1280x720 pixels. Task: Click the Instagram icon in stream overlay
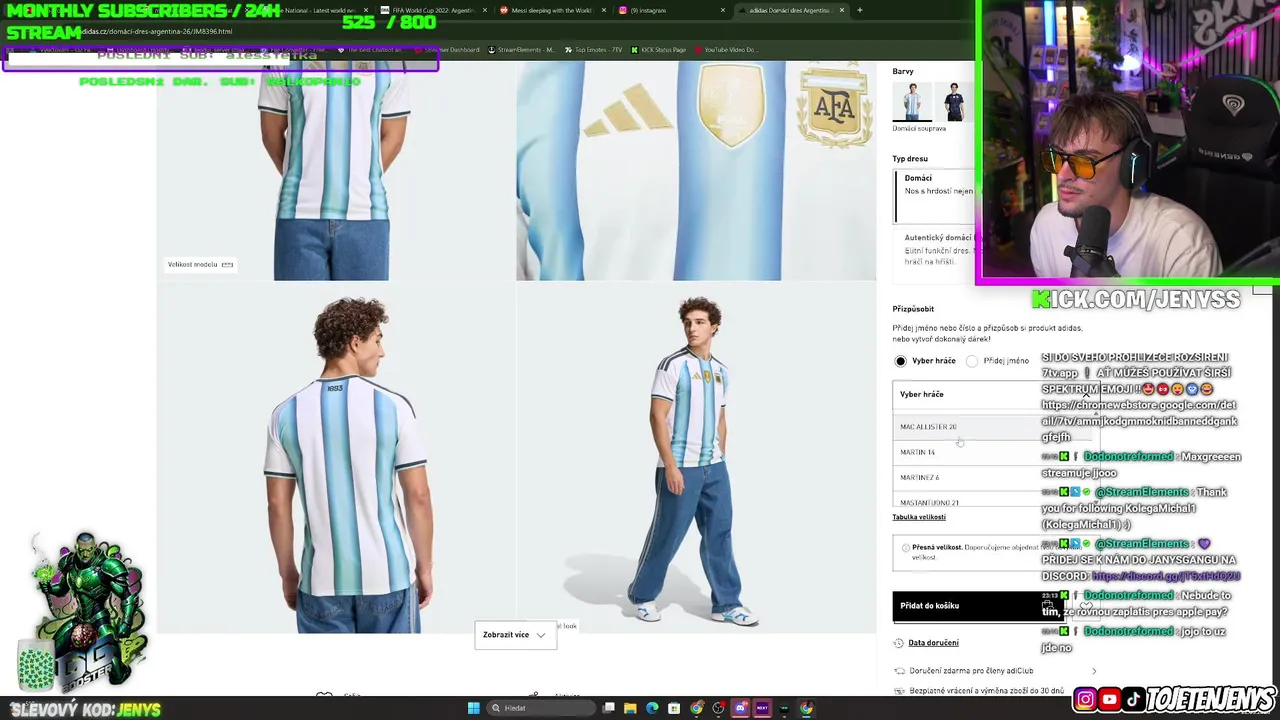pyautogui.click(x=1085, y=700)
